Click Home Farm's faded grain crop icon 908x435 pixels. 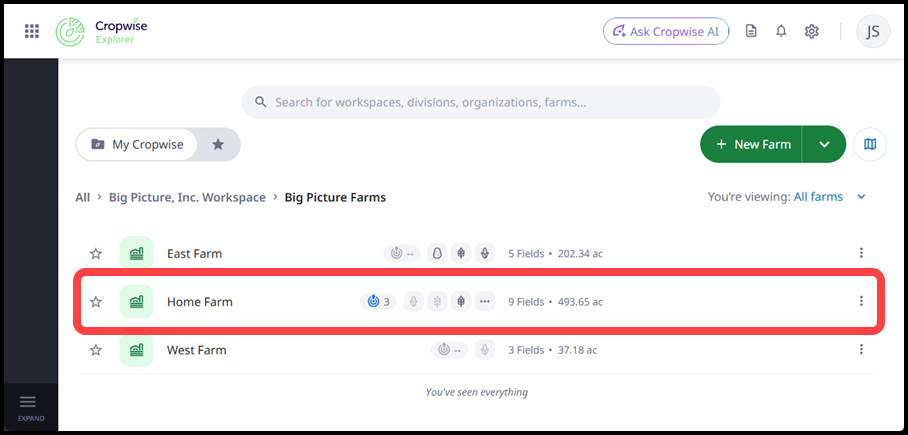(x=437, y=301)
